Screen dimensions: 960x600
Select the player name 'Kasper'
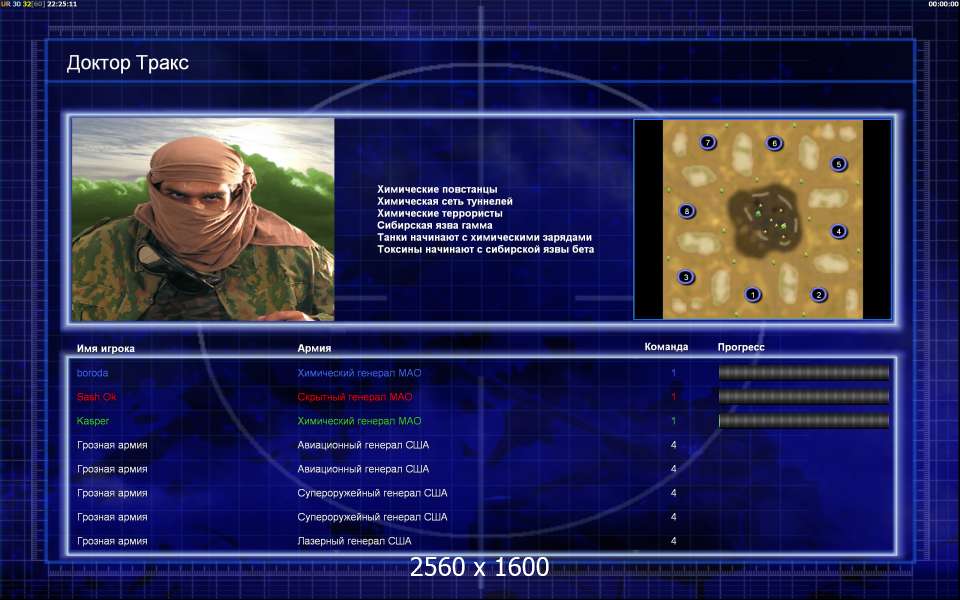(x=93, y=421)
